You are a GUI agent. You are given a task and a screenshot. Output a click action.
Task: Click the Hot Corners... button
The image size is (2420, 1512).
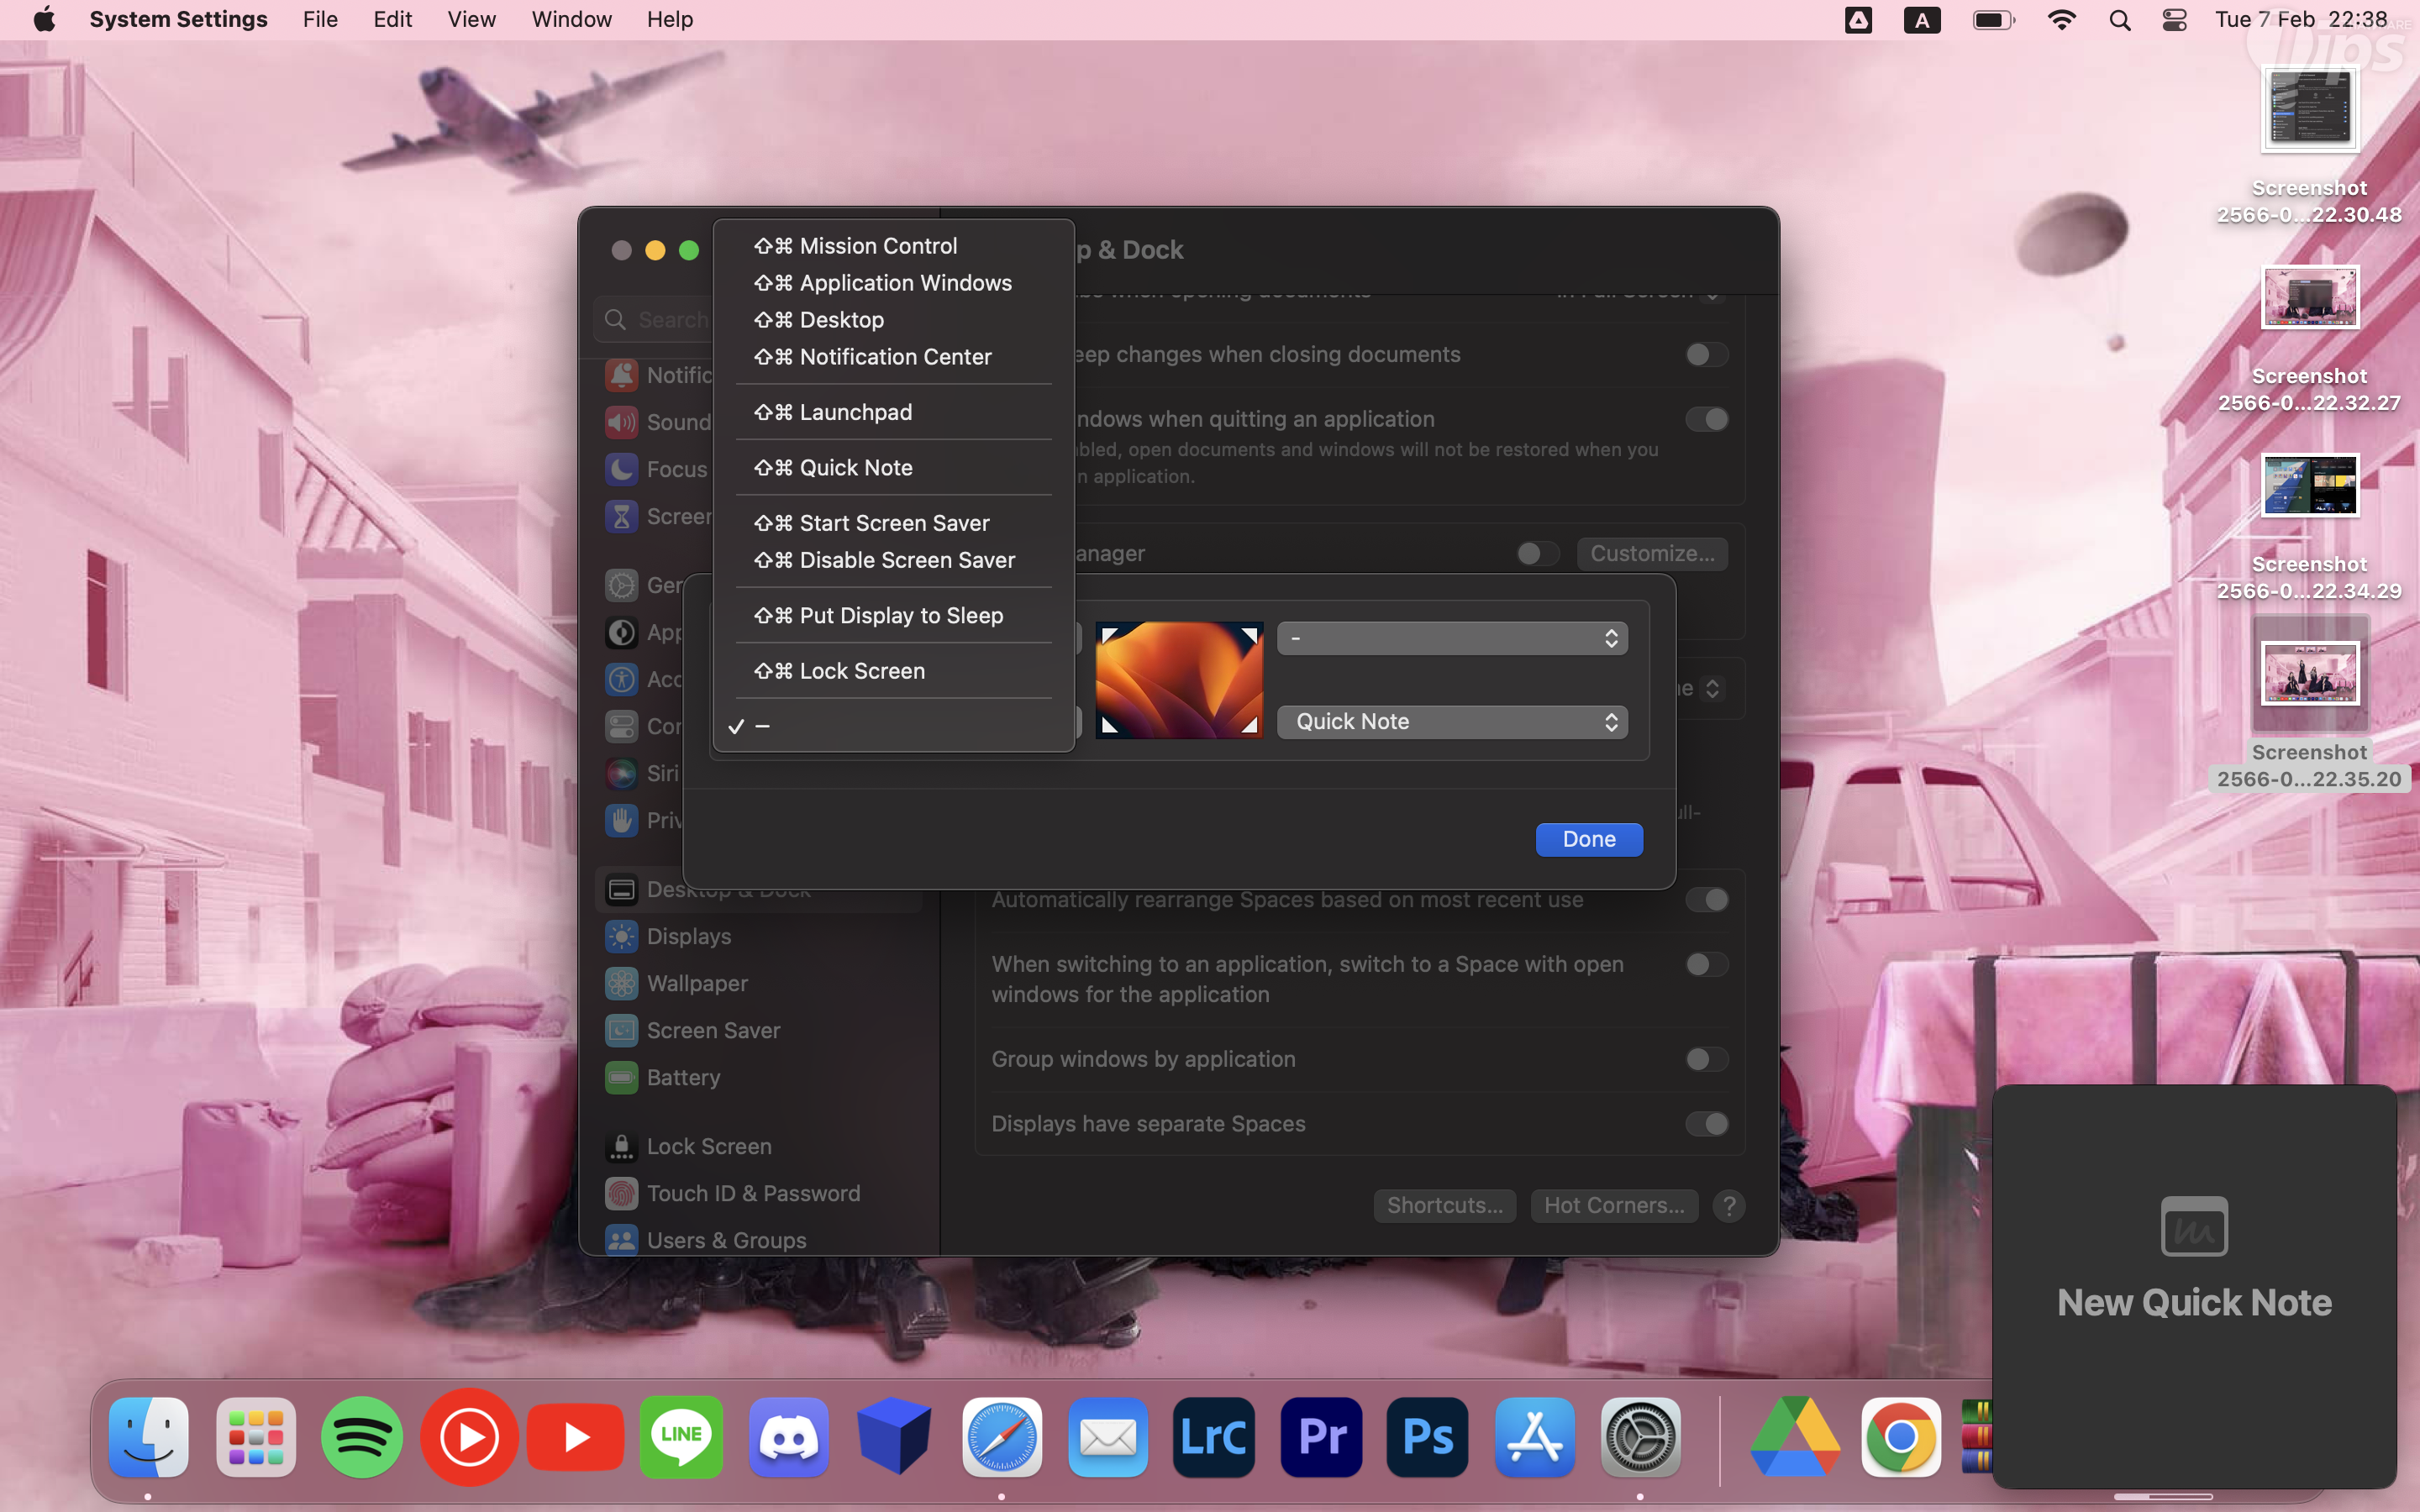coord(1613,1205)
